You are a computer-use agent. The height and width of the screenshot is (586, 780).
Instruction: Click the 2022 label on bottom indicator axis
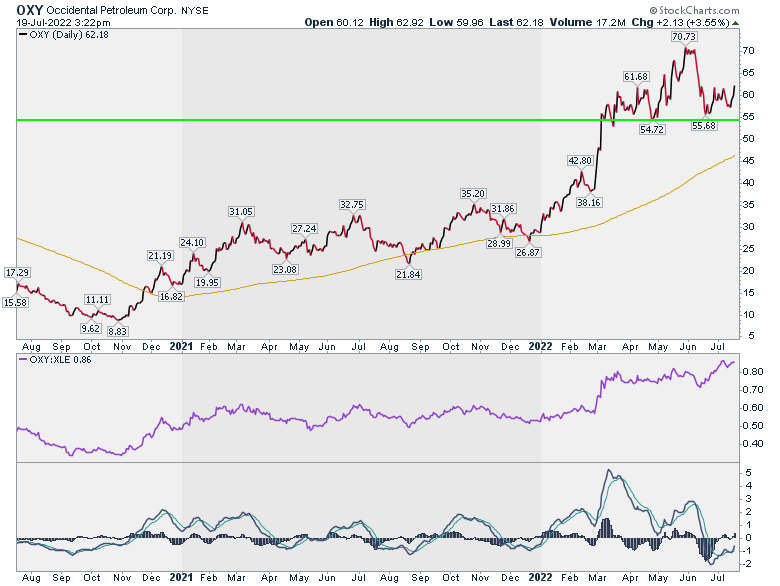coord(540,578)
